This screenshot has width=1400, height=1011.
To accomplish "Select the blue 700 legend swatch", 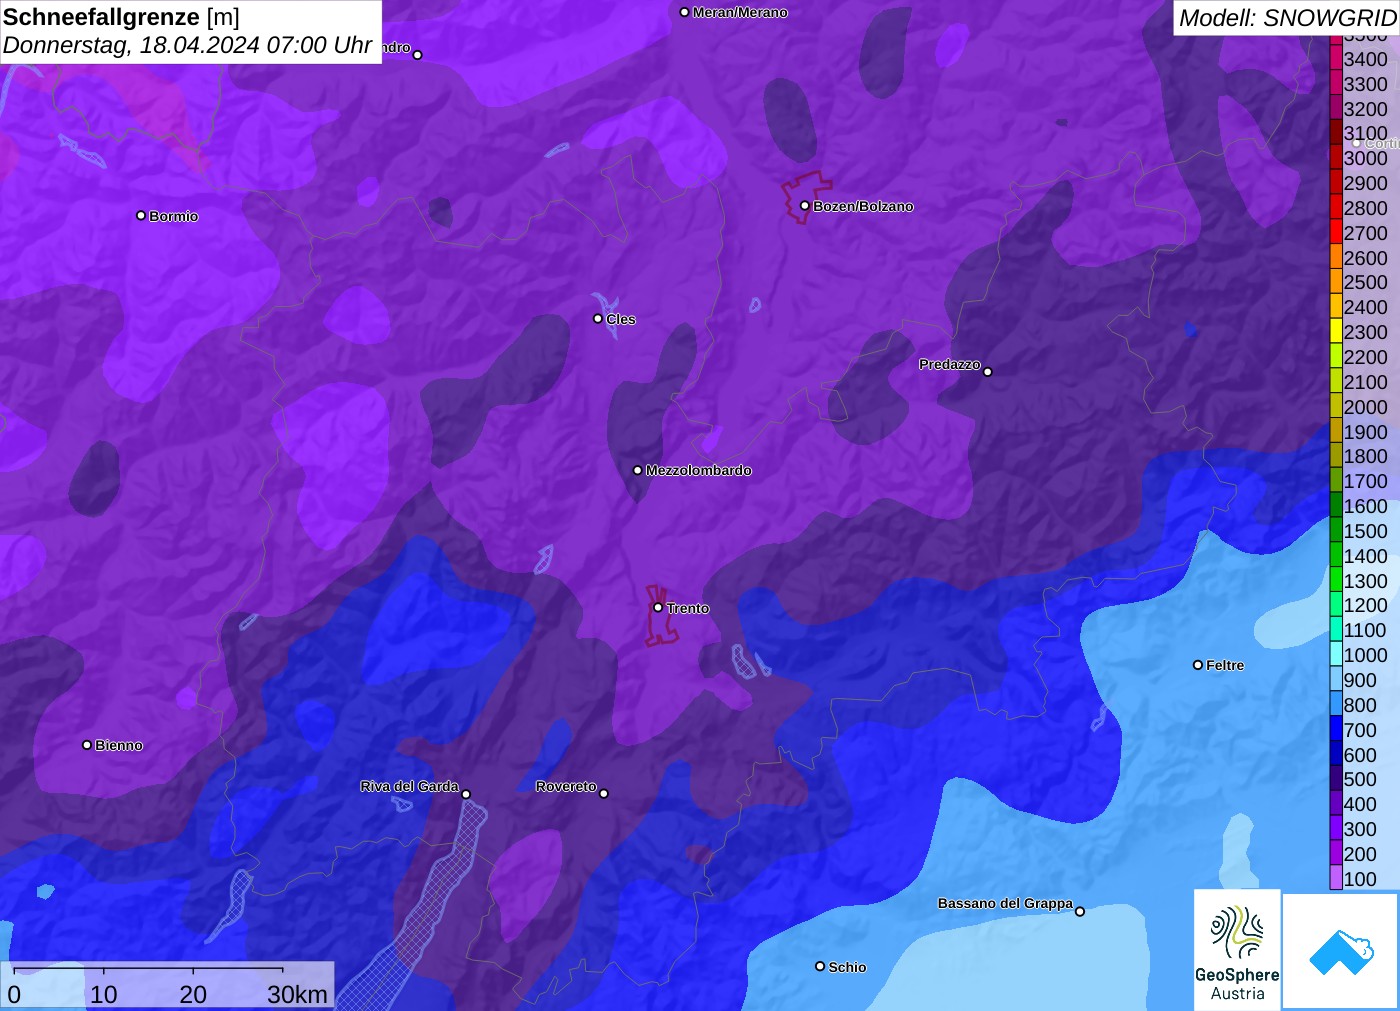I will click(1336, 730).
